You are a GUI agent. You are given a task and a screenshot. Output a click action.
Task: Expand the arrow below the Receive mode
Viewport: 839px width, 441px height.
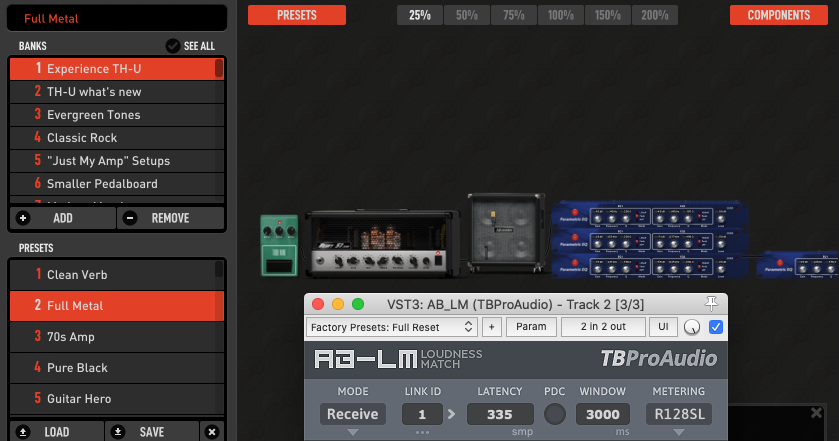point(353,432)
